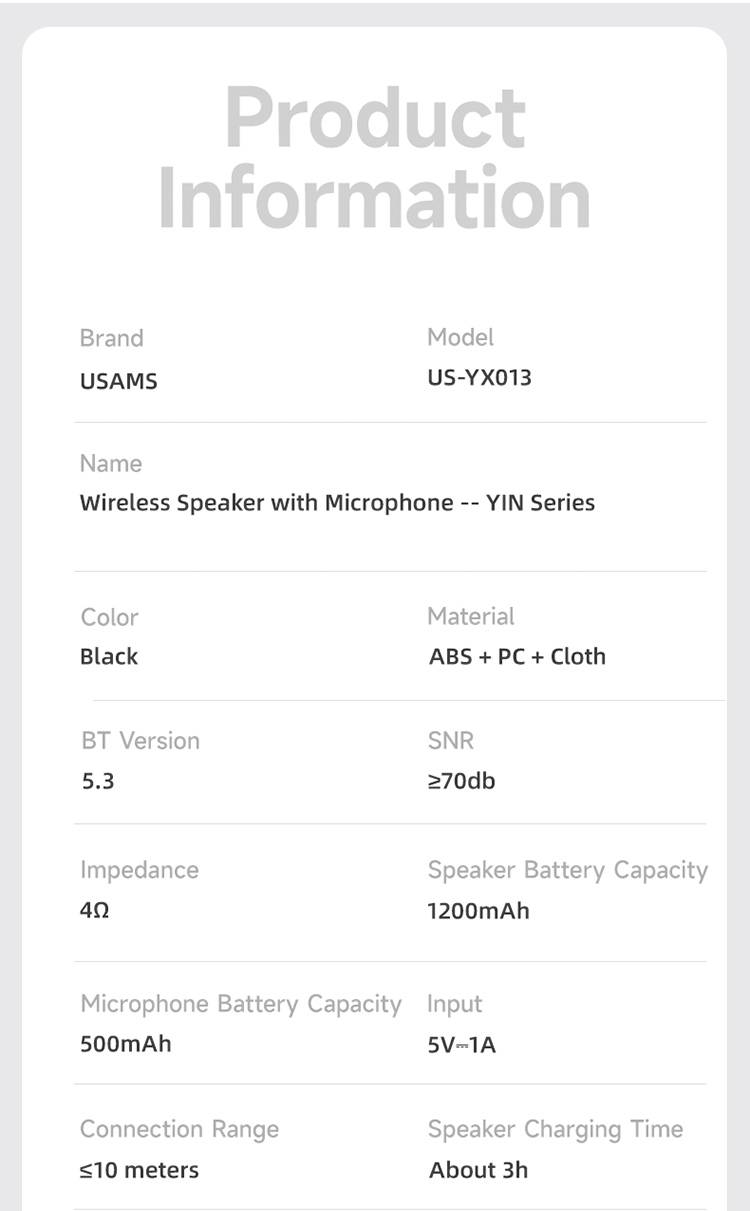Click the US-YX013 model number
Image resolution: width=750 pixels, height=1211 pixels.
[x=479, y=378]
